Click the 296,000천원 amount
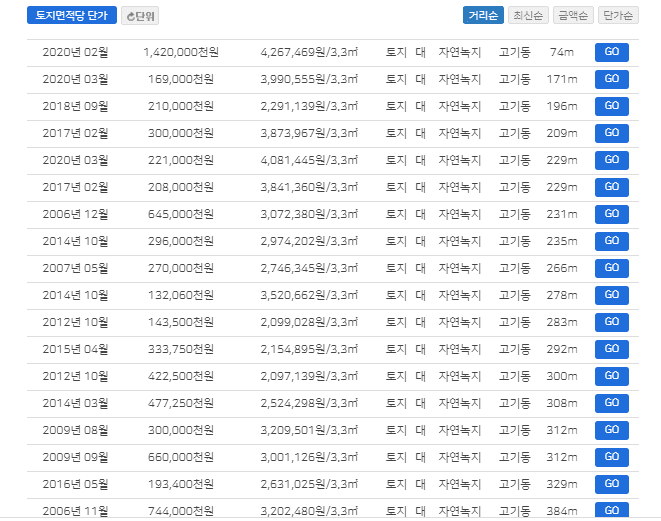The width and height of the screenshot is (661, 521). 181,241
